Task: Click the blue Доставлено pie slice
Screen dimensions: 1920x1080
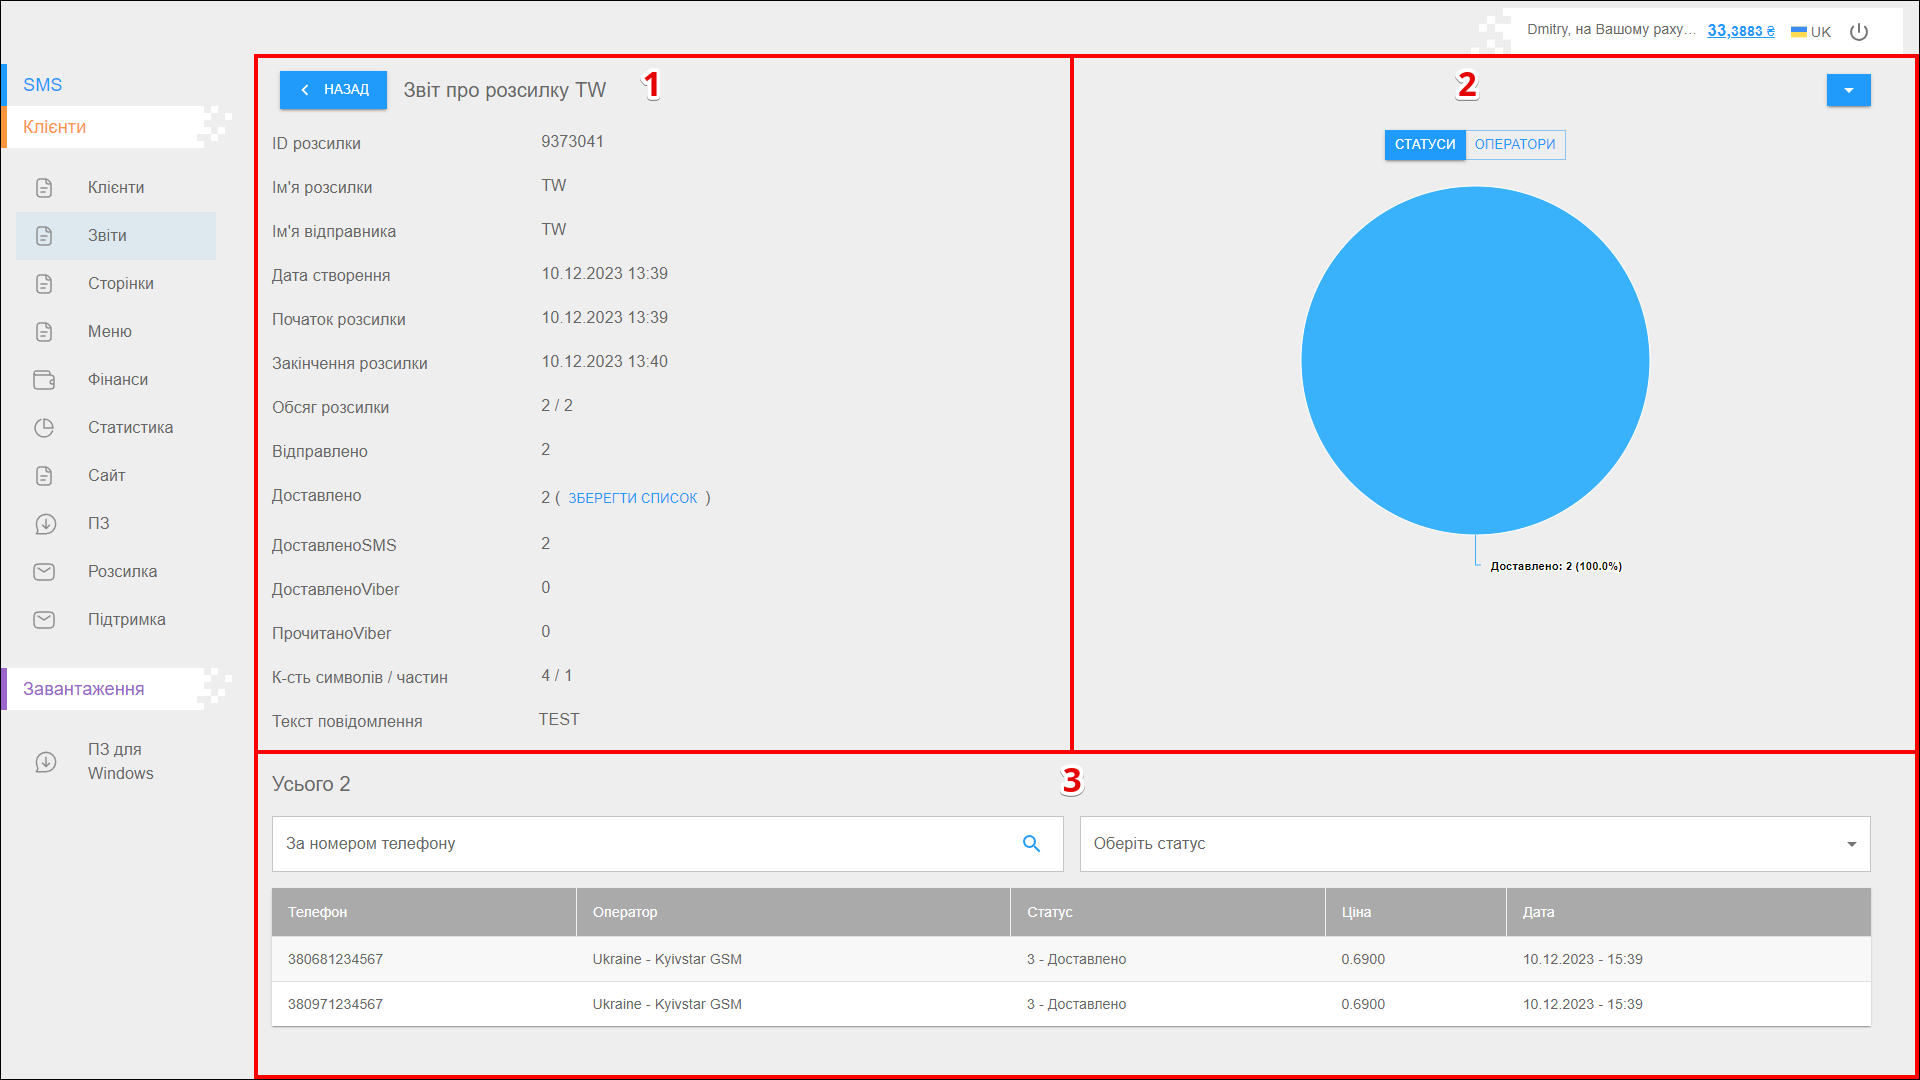Action: click(x=1474, y=360)
